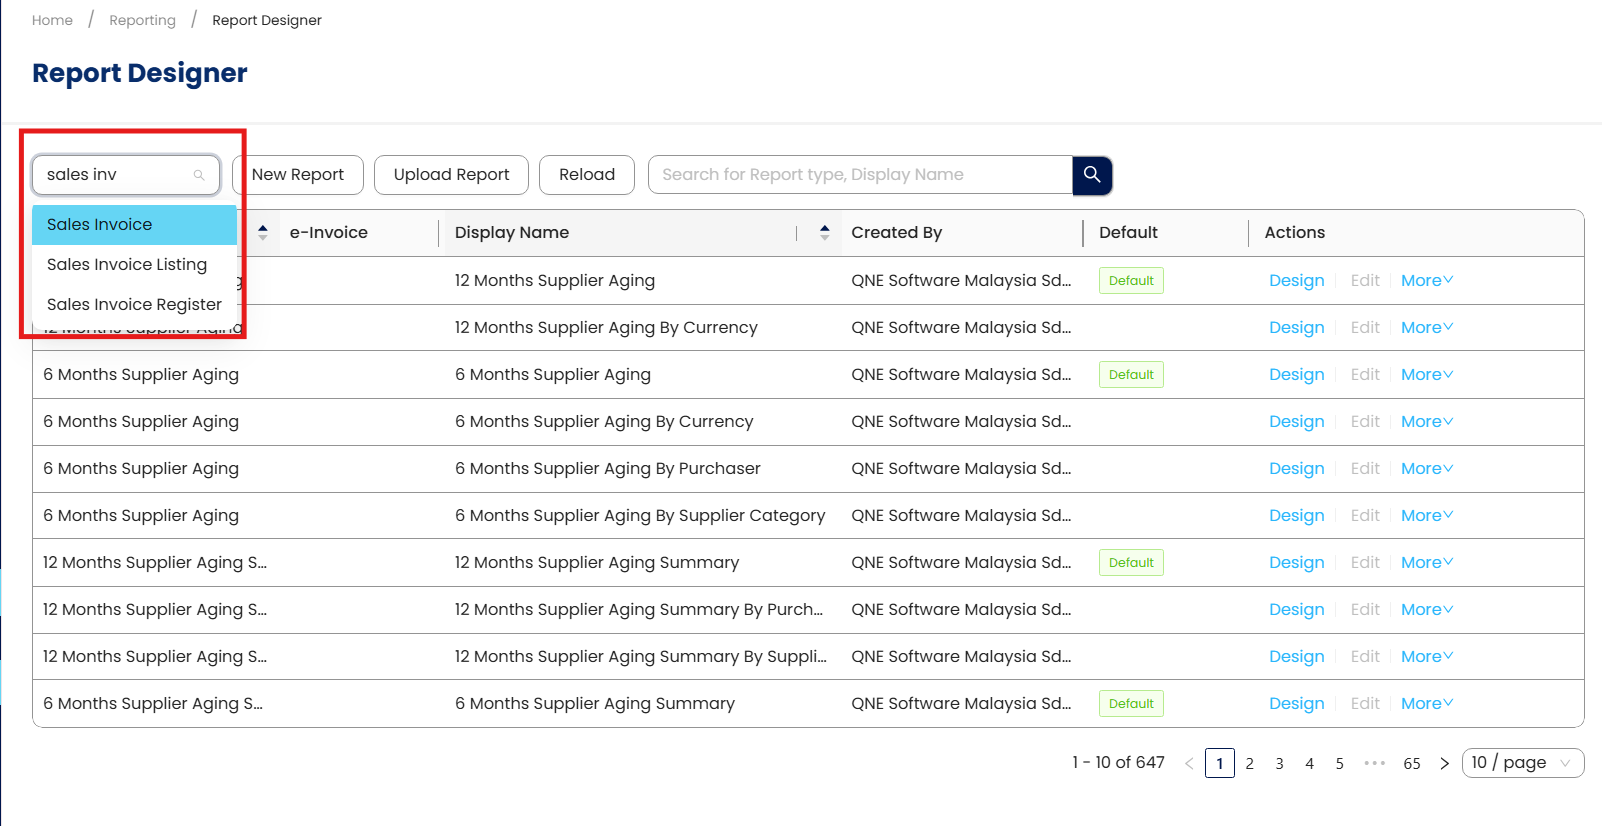Expand More for 12 Months Supplier Aging
Viewport: 1602px width, 826px height.
point(1426,281)
